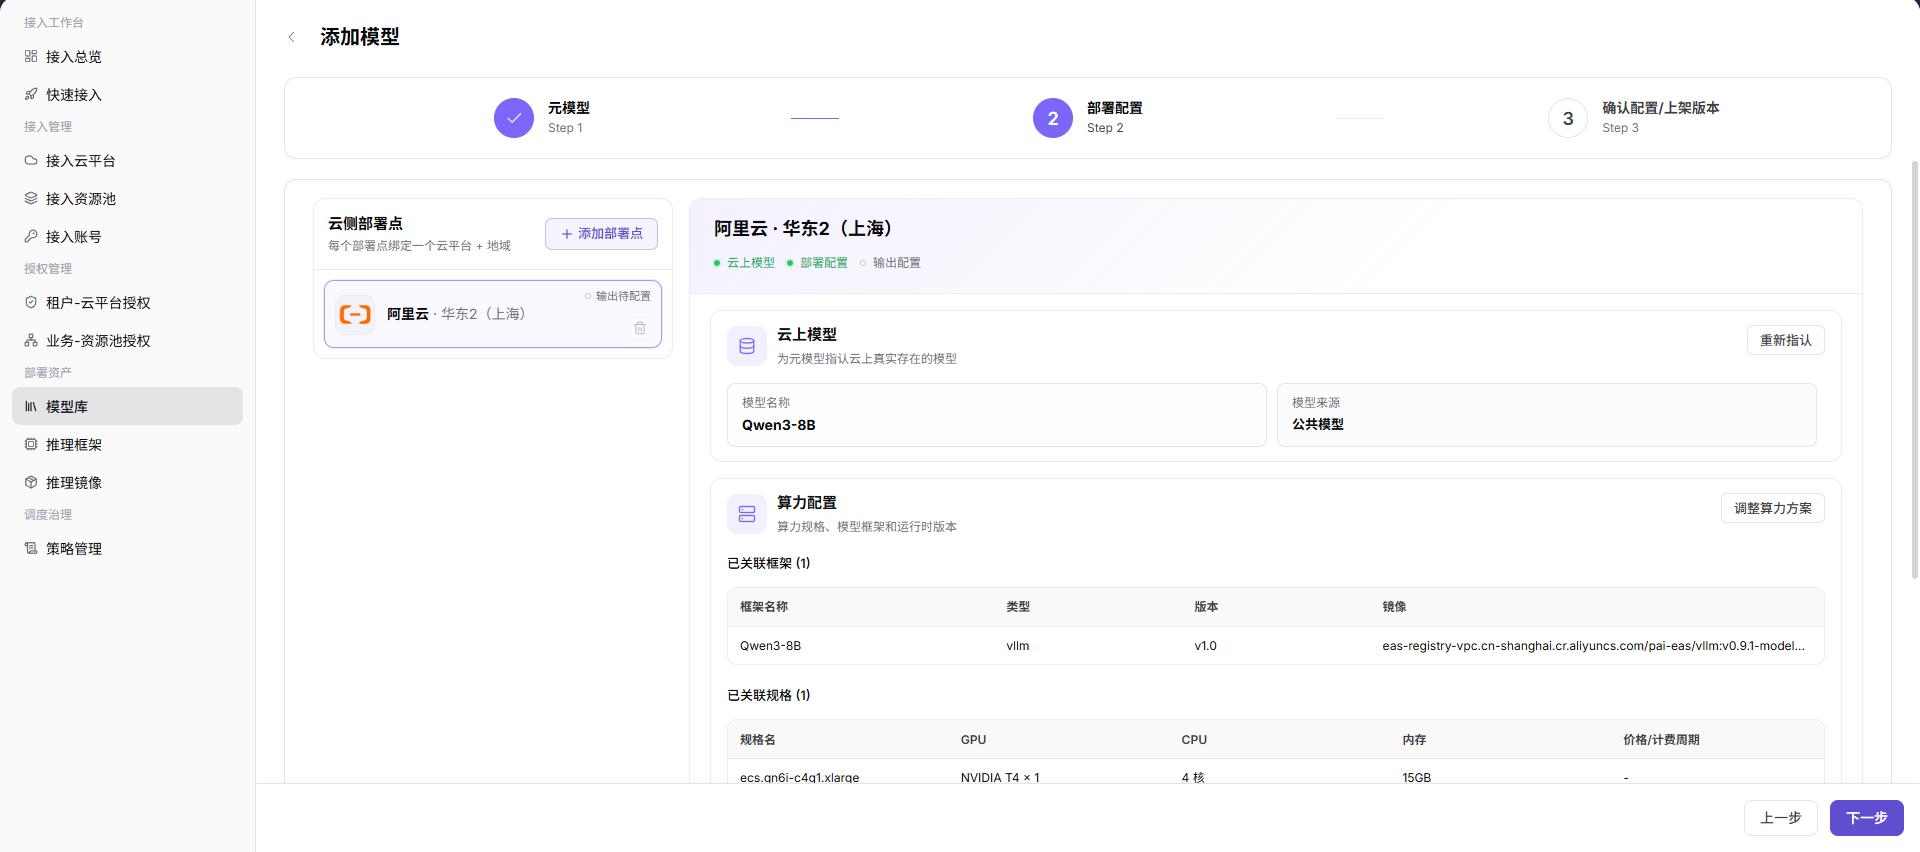Click the 部署配置 step label
The height and width of the screenshot is (852, 1920).
(1115, 108)
